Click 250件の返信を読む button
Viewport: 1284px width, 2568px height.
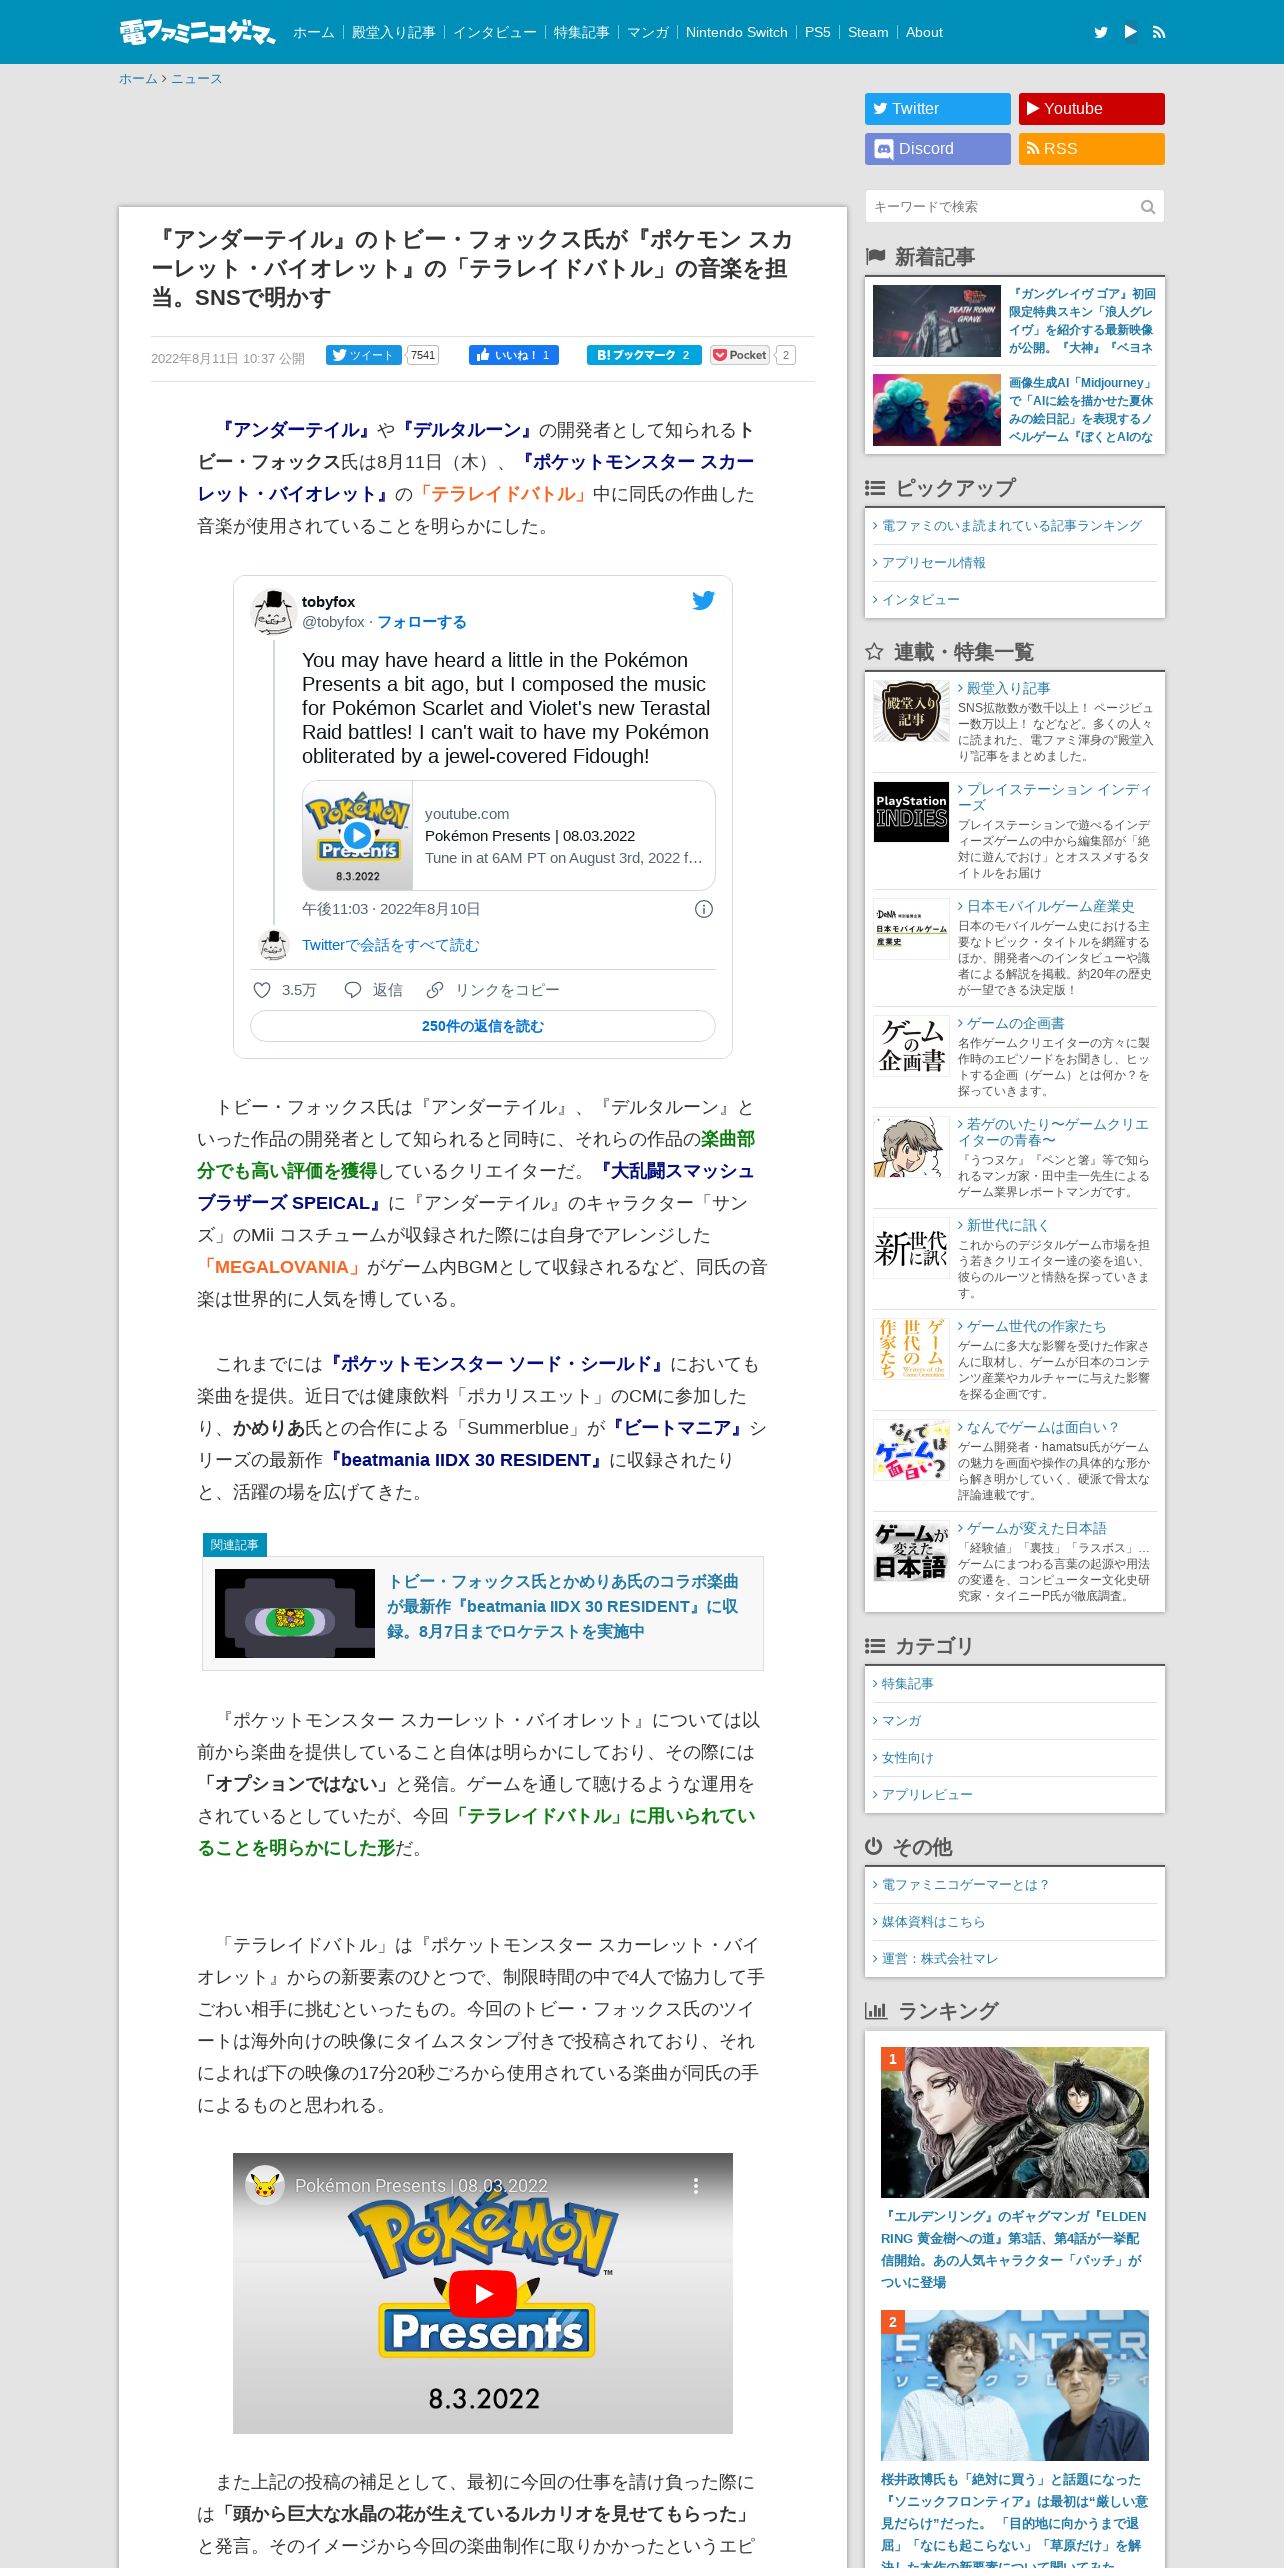(483, 1026)
